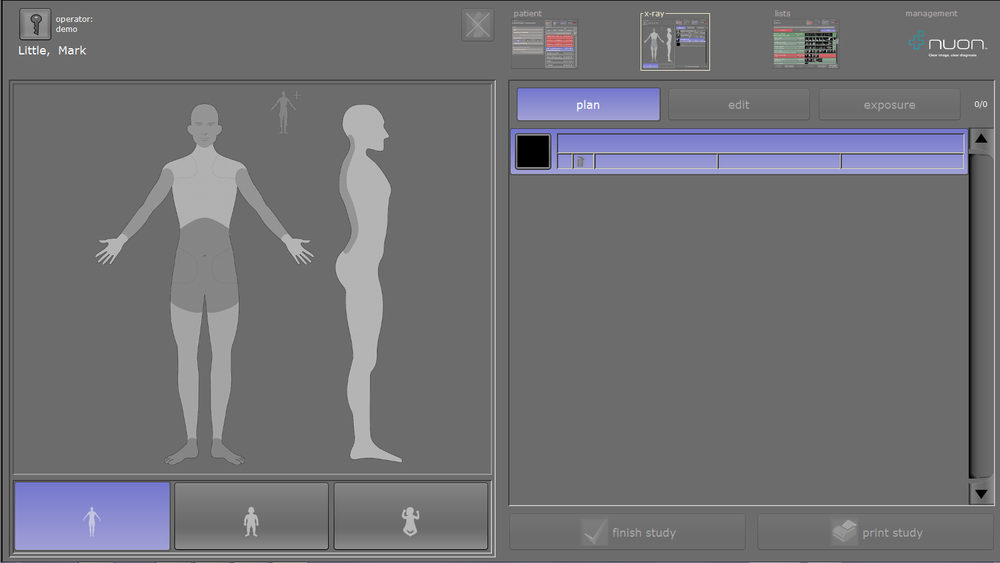Open the x-ray screen thumbnail

point(675,43)
